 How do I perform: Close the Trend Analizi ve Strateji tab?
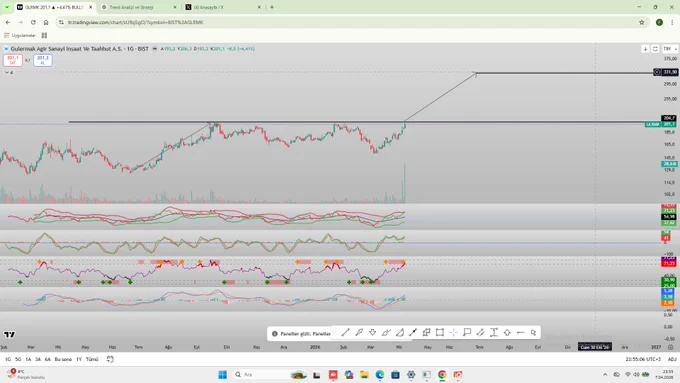pos(175,7)
